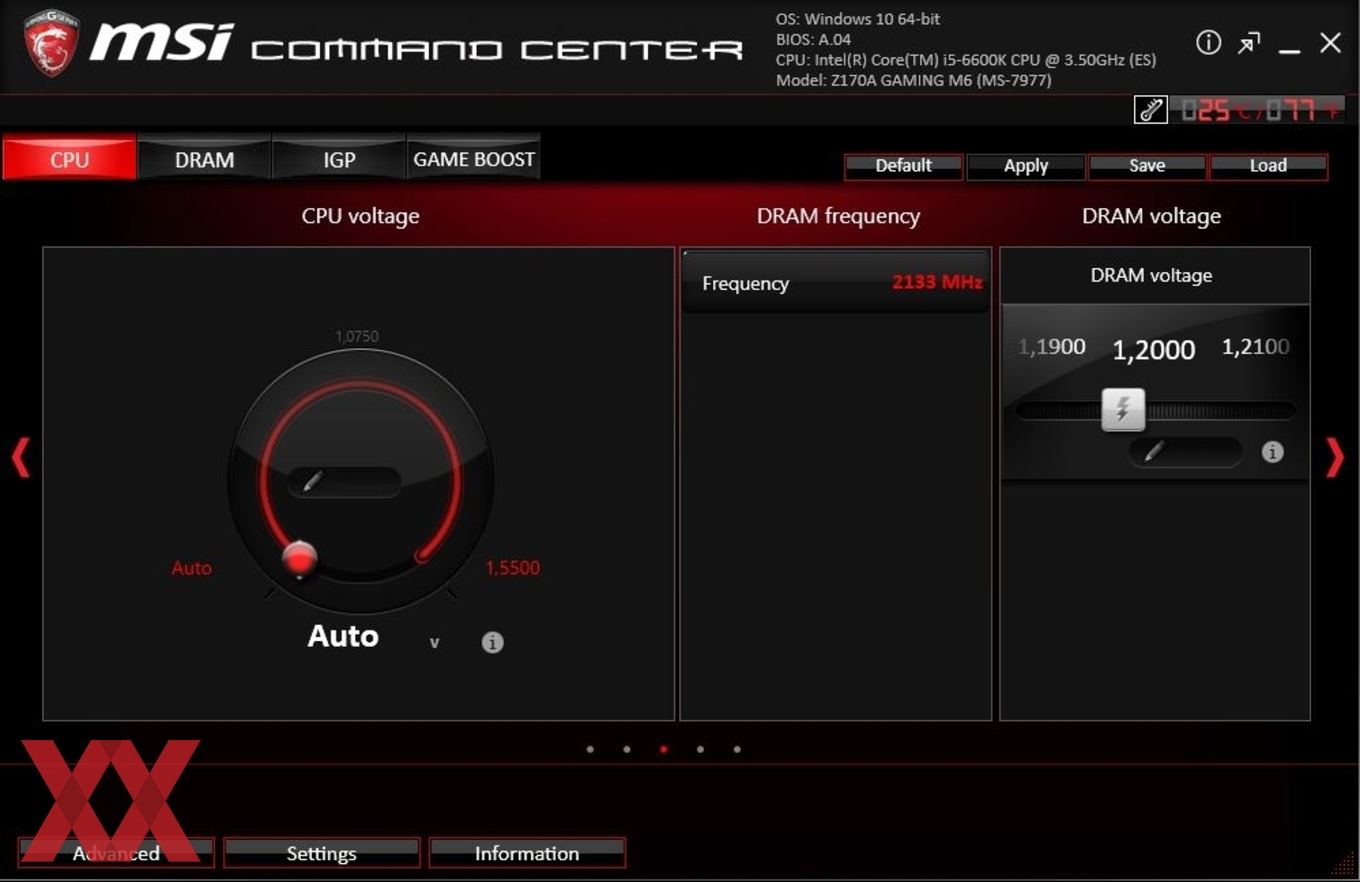Click the info icon in DRAM voltage panel
The height and width of the screenshot is (882, 1360).
coord(1272,452)
